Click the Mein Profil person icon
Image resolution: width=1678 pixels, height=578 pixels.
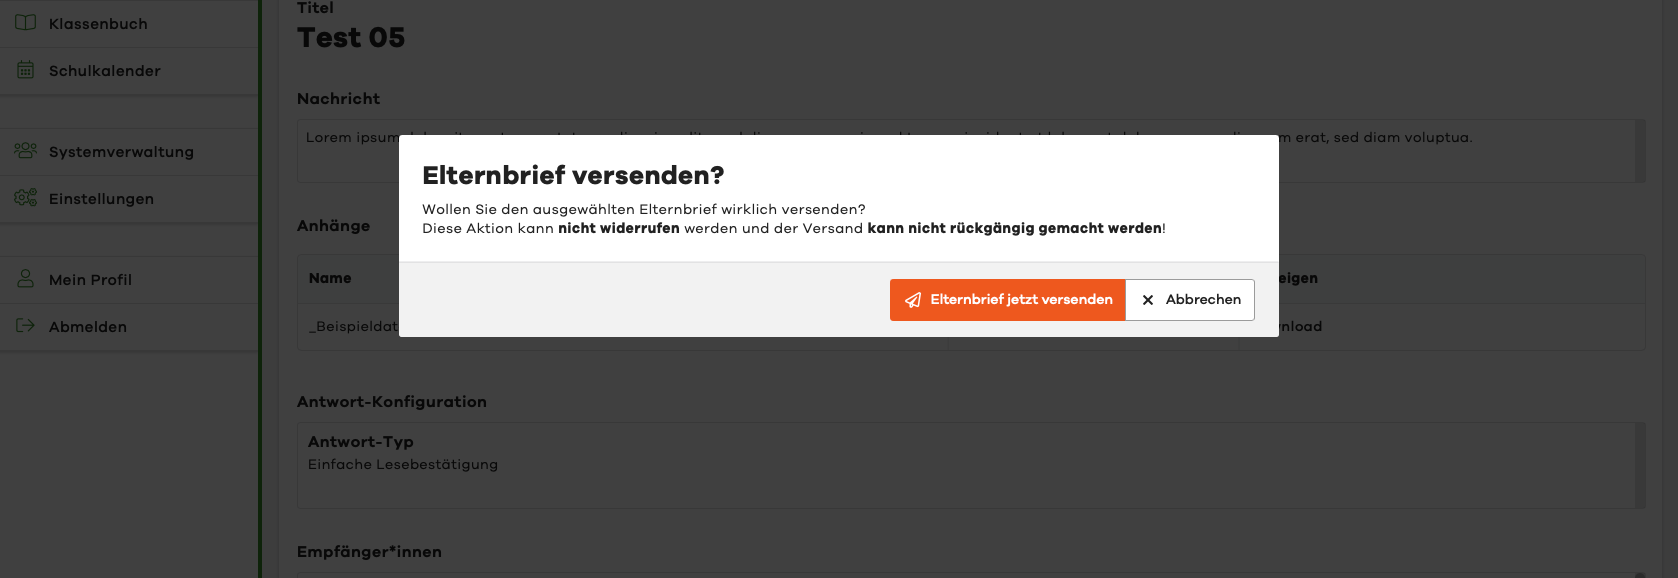coord(26,279)
